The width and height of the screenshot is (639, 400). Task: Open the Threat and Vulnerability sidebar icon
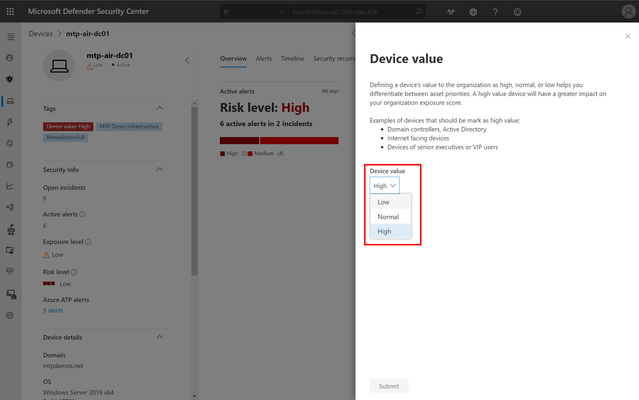[11, 229]
